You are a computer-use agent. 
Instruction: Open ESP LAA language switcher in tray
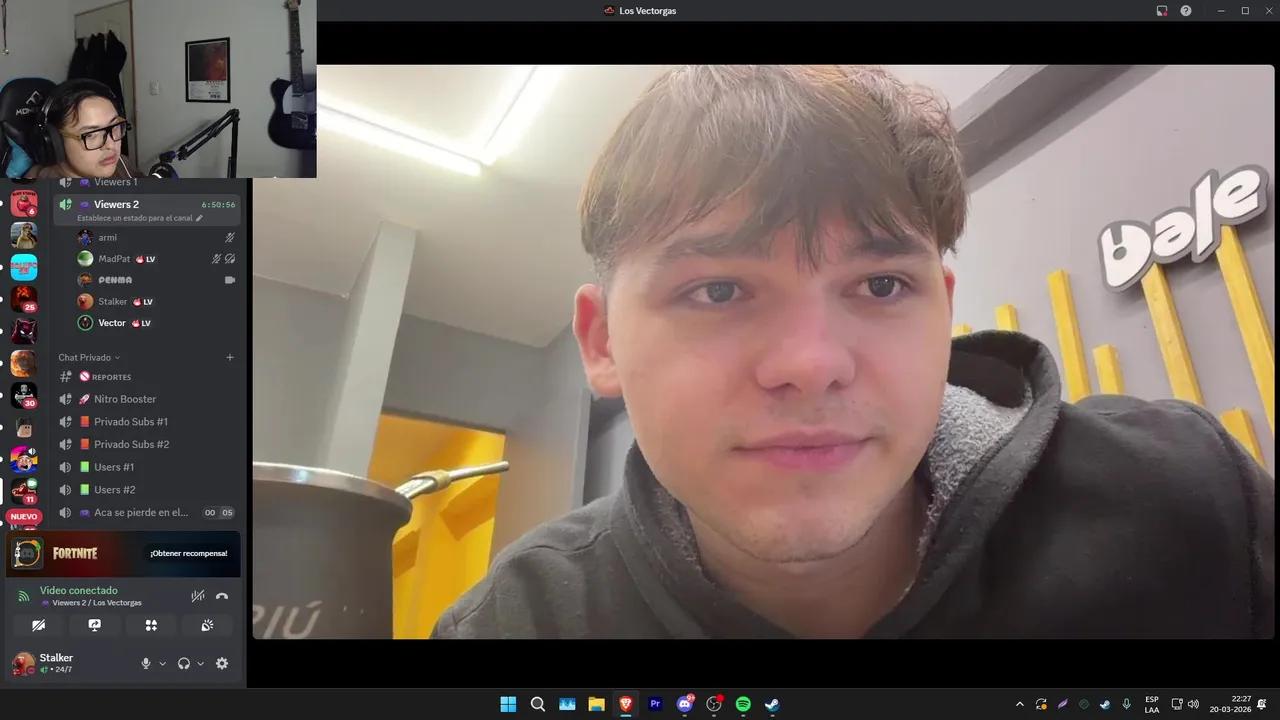click(1152, 704)
